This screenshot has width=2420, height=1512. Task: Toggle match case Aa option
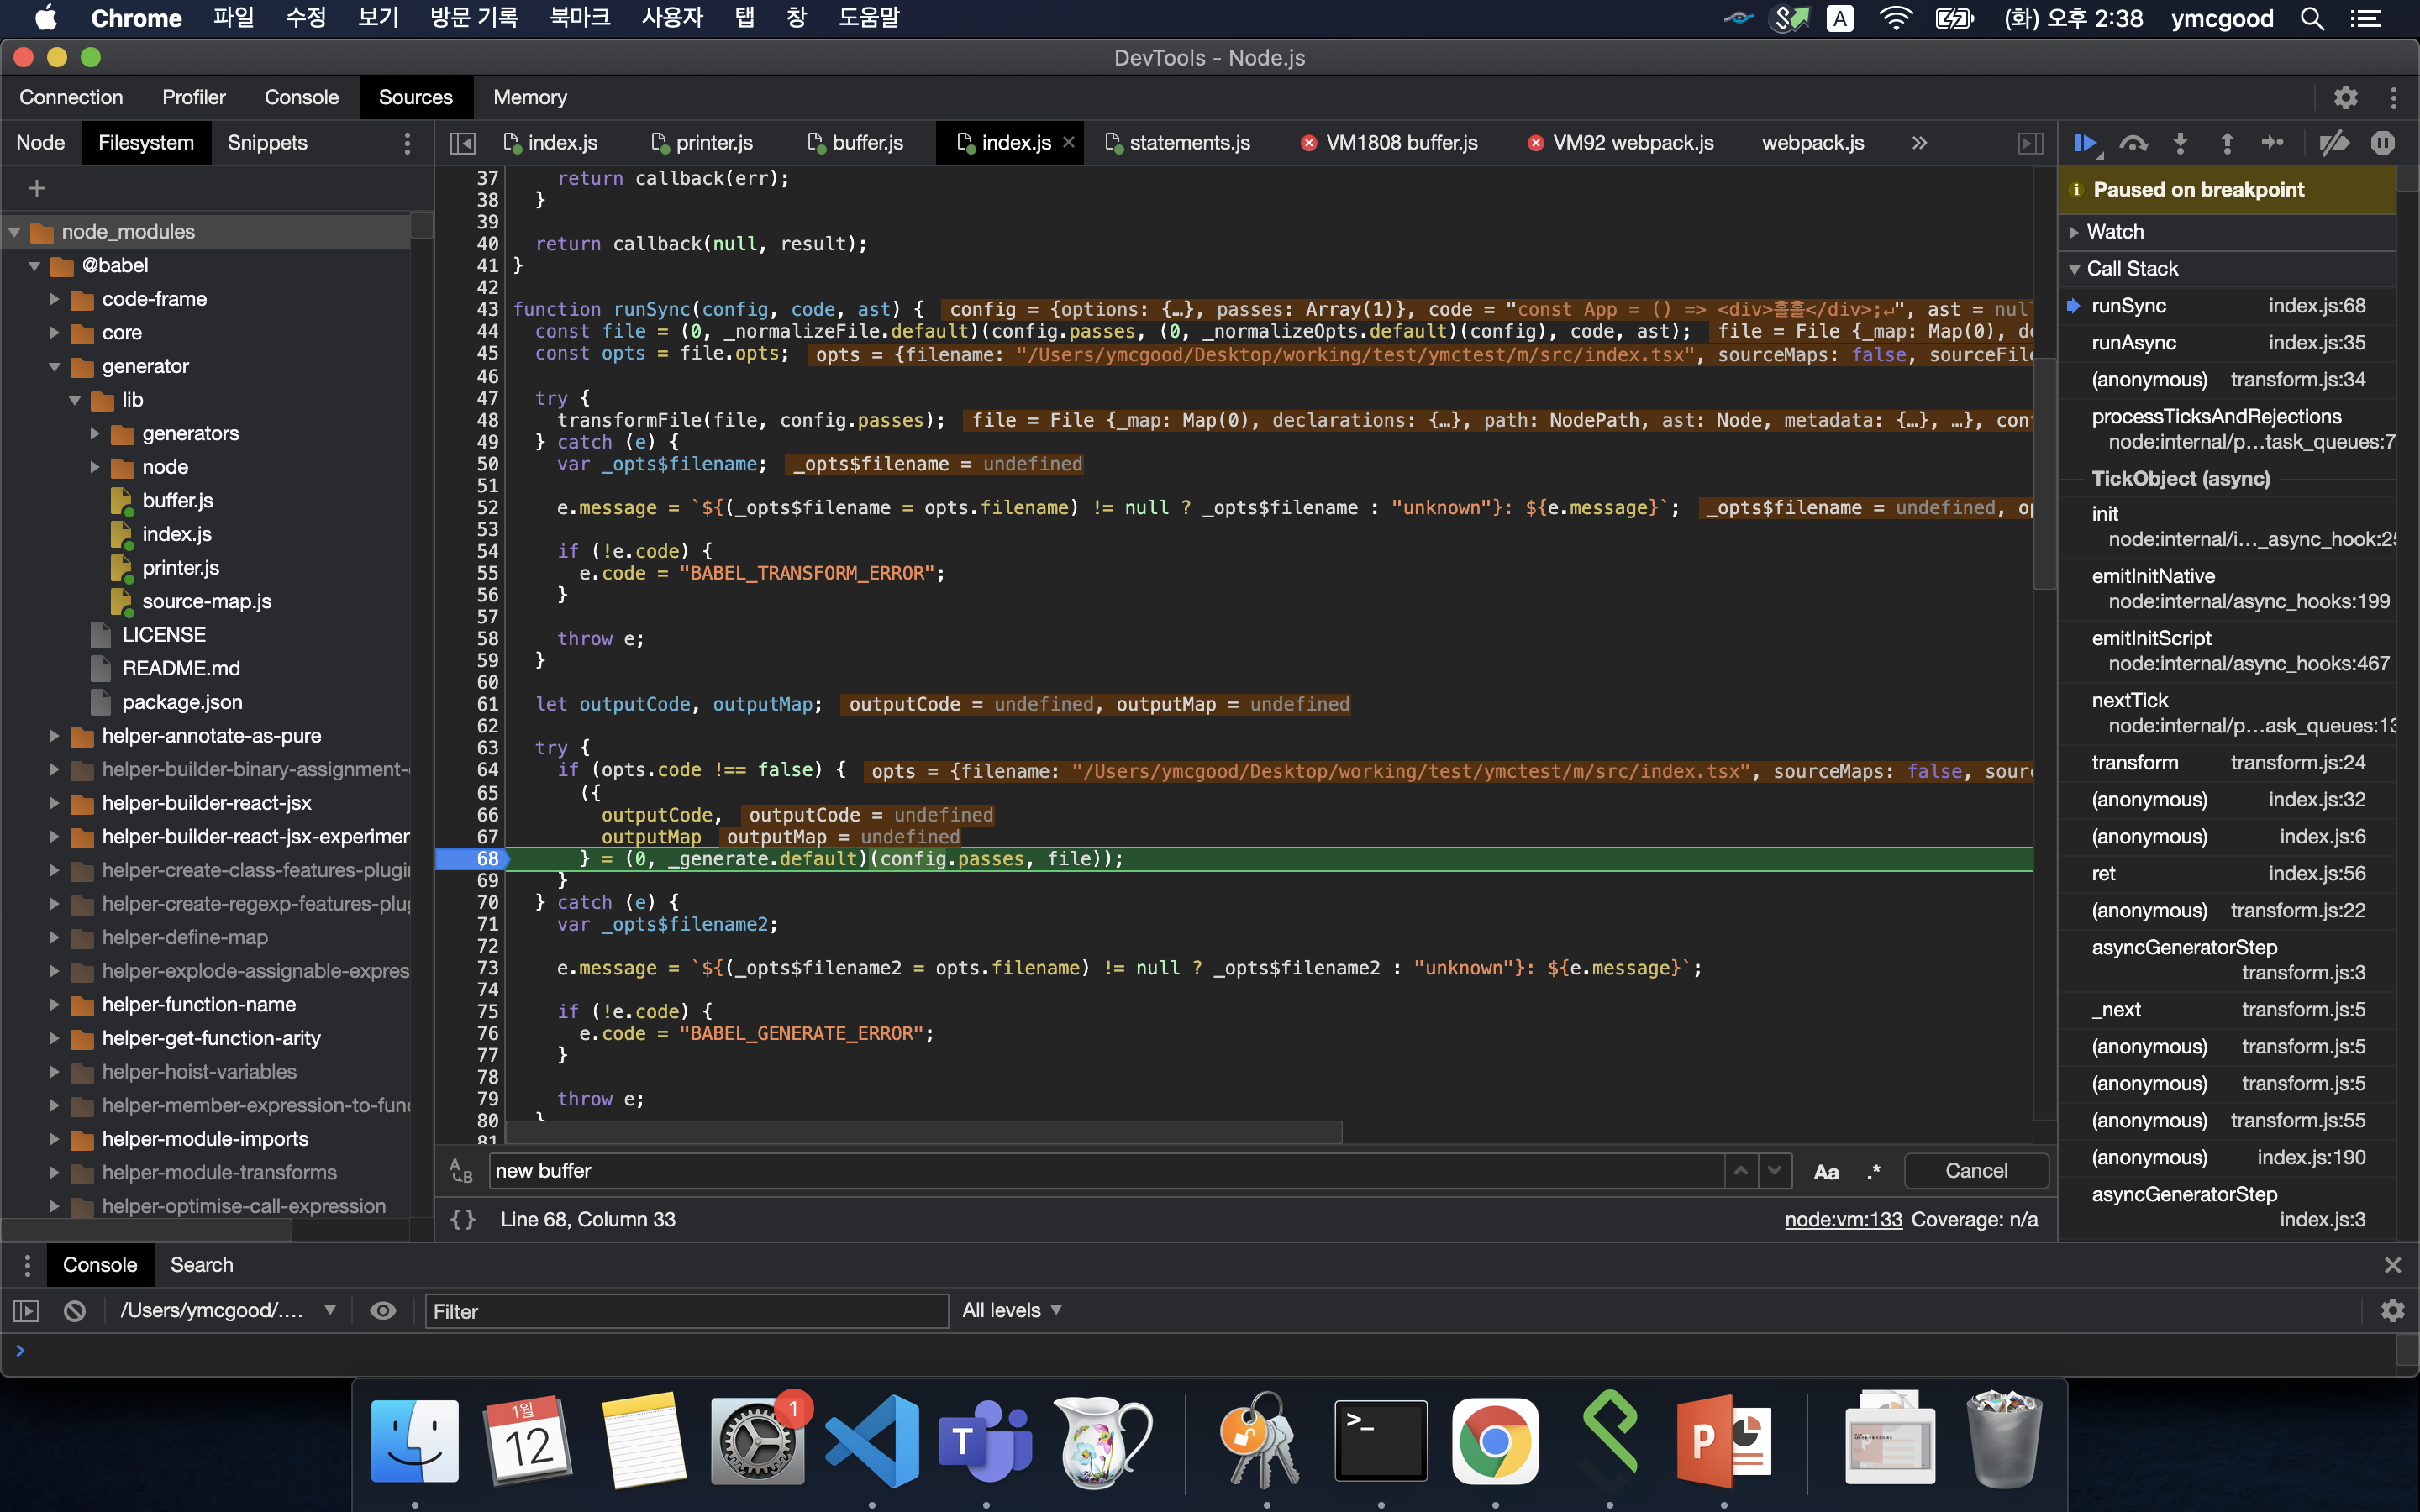point(1826,1172)
